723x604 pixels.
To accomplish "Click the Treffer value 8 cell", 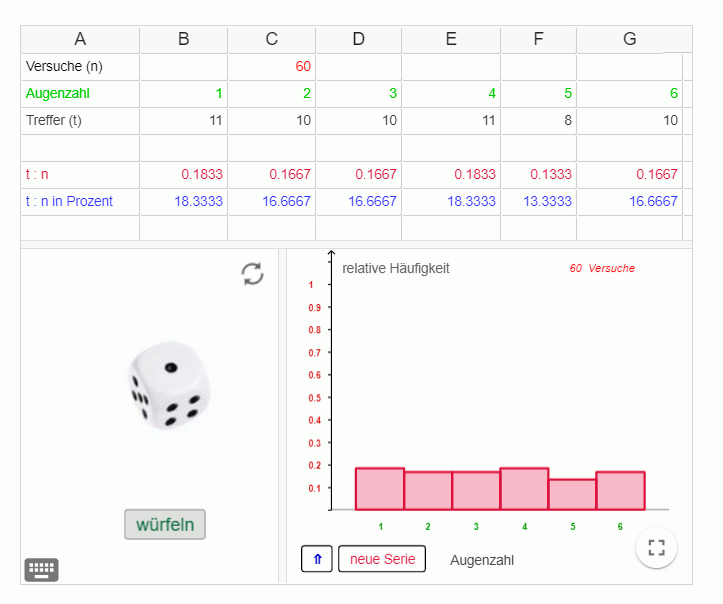I will point(538,121).
